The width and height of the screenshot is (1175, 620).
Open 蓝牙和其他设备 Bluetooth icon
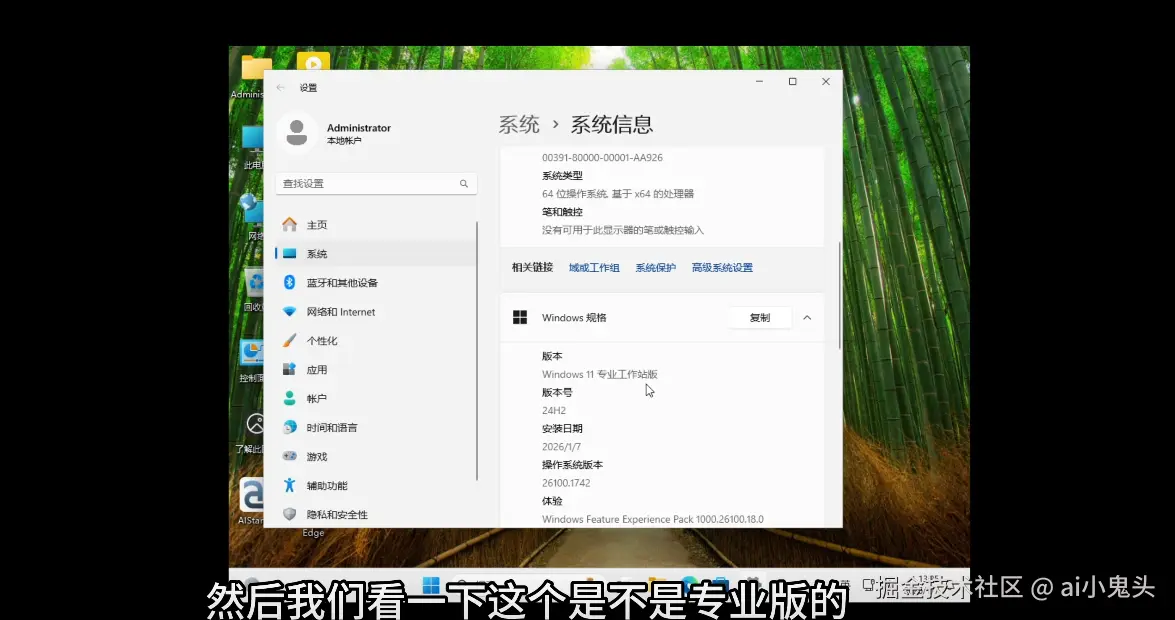coord(289,283)
